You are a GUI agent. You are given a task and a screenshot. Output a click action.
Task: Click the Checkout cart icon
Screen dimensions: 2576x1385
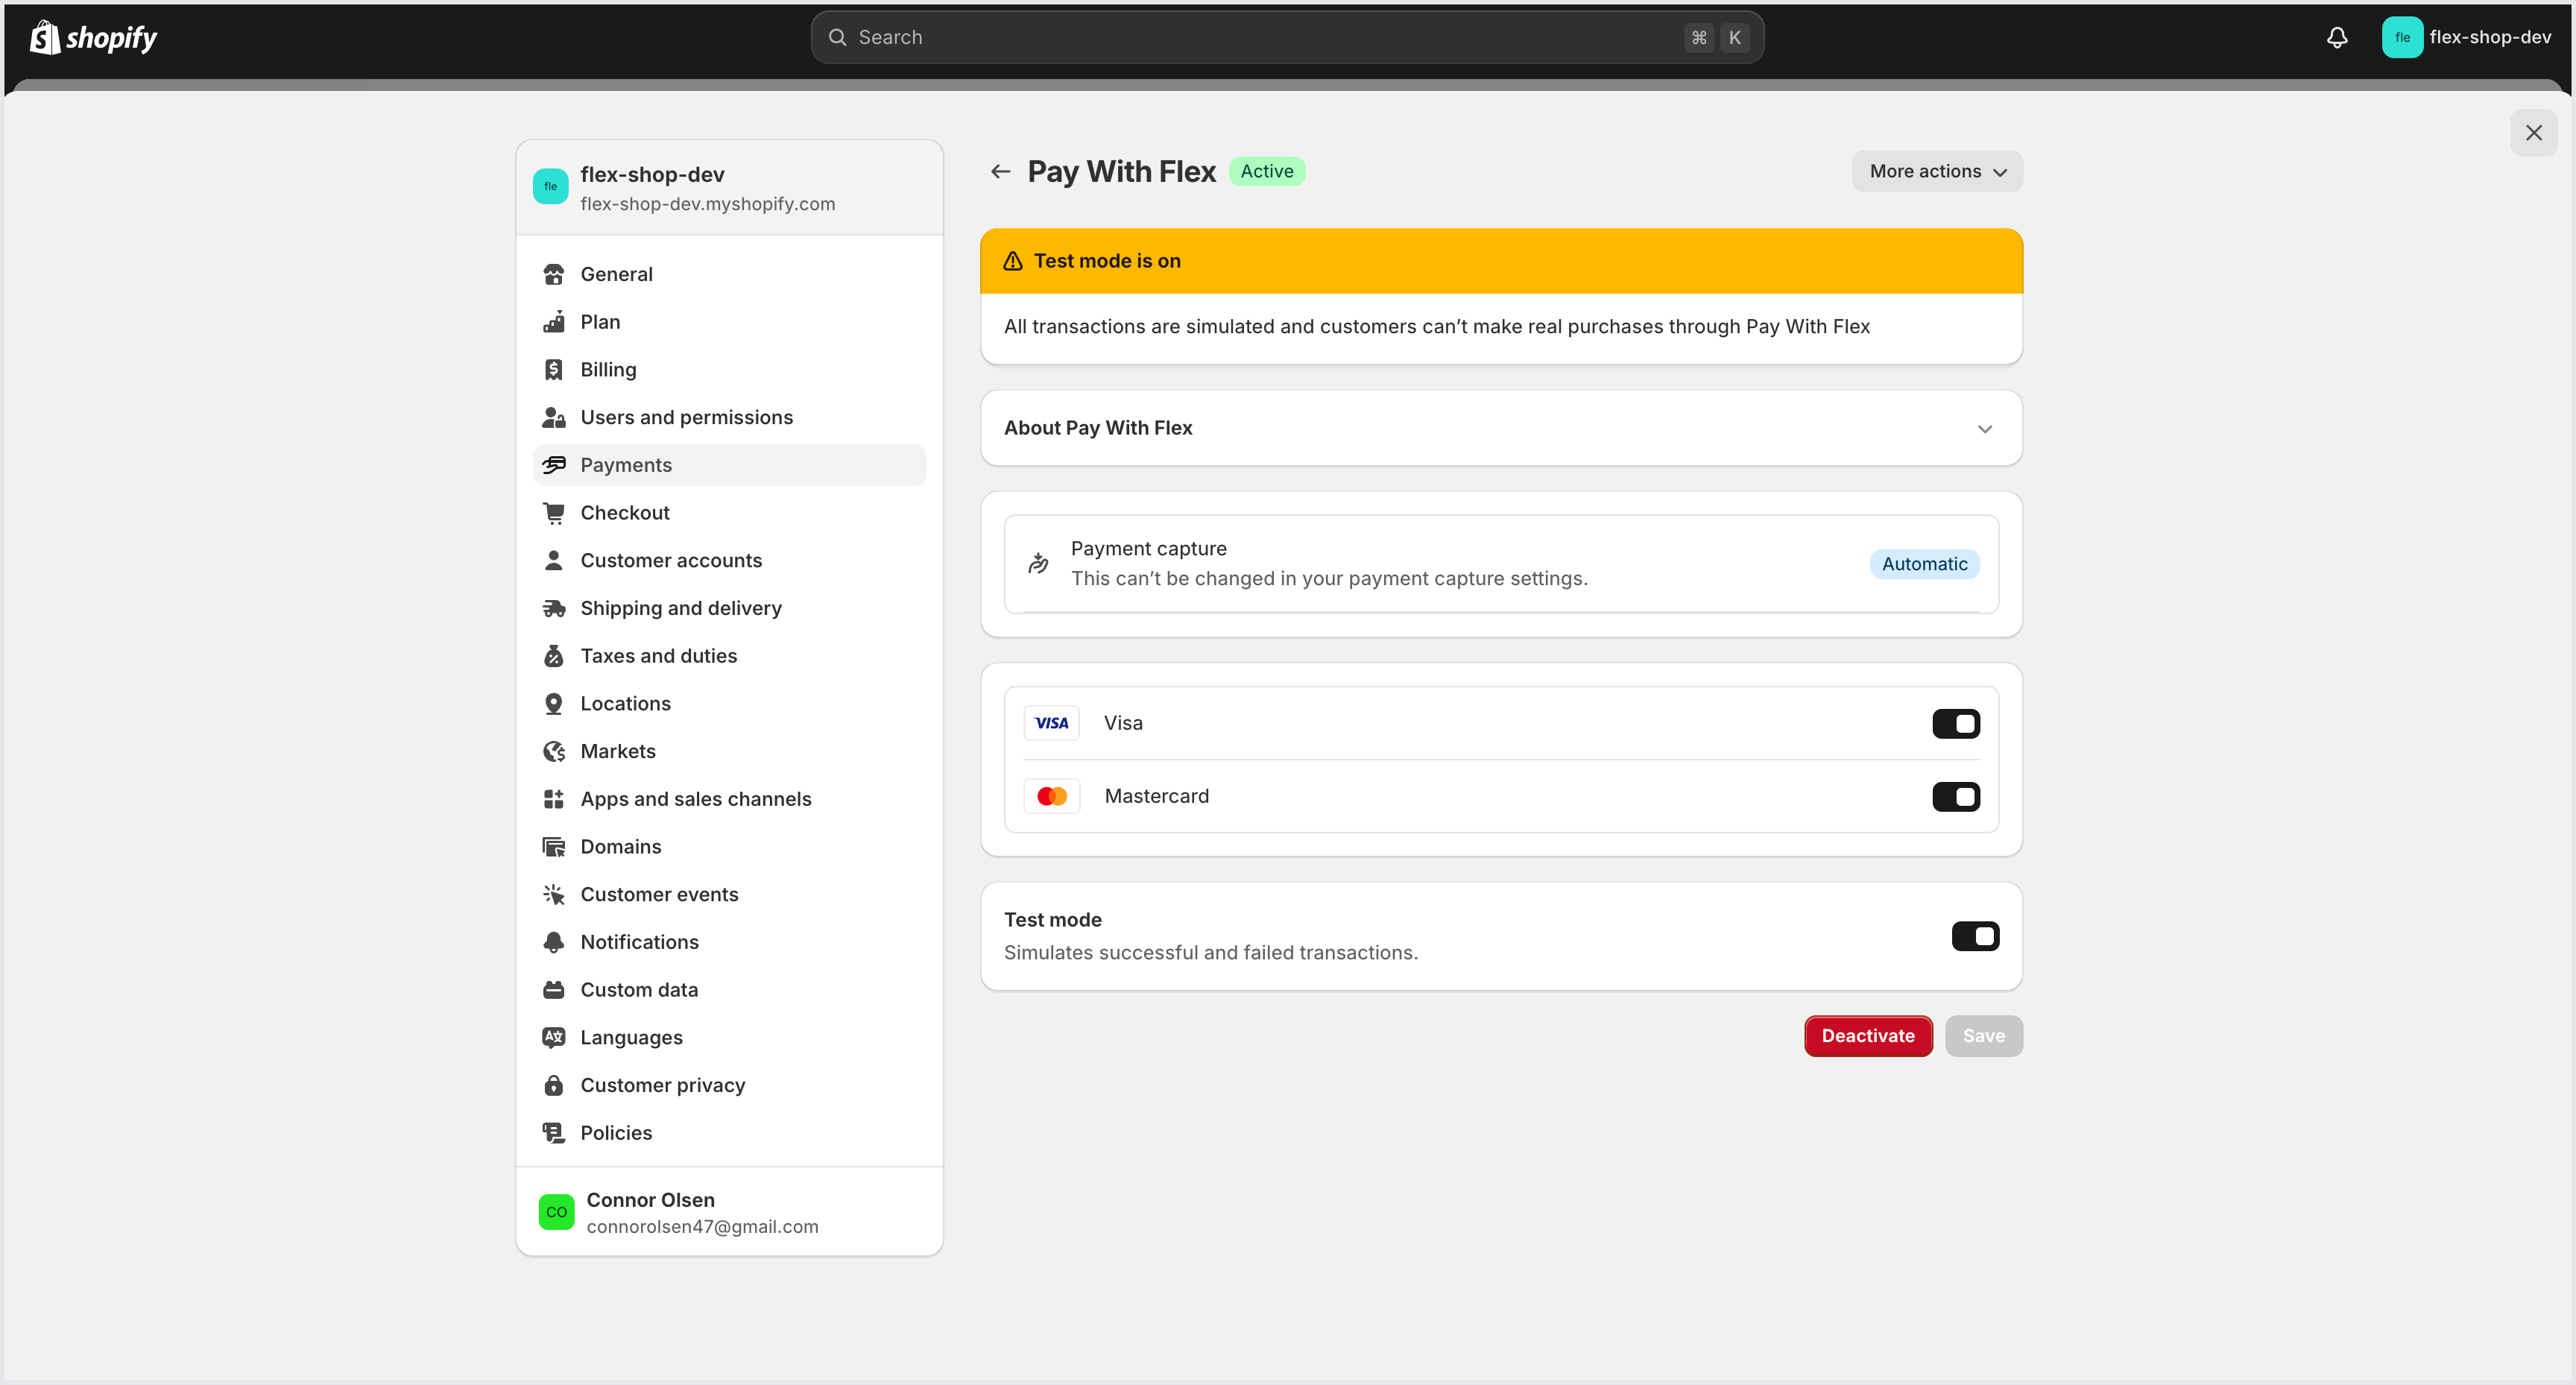tap(553, 513)
